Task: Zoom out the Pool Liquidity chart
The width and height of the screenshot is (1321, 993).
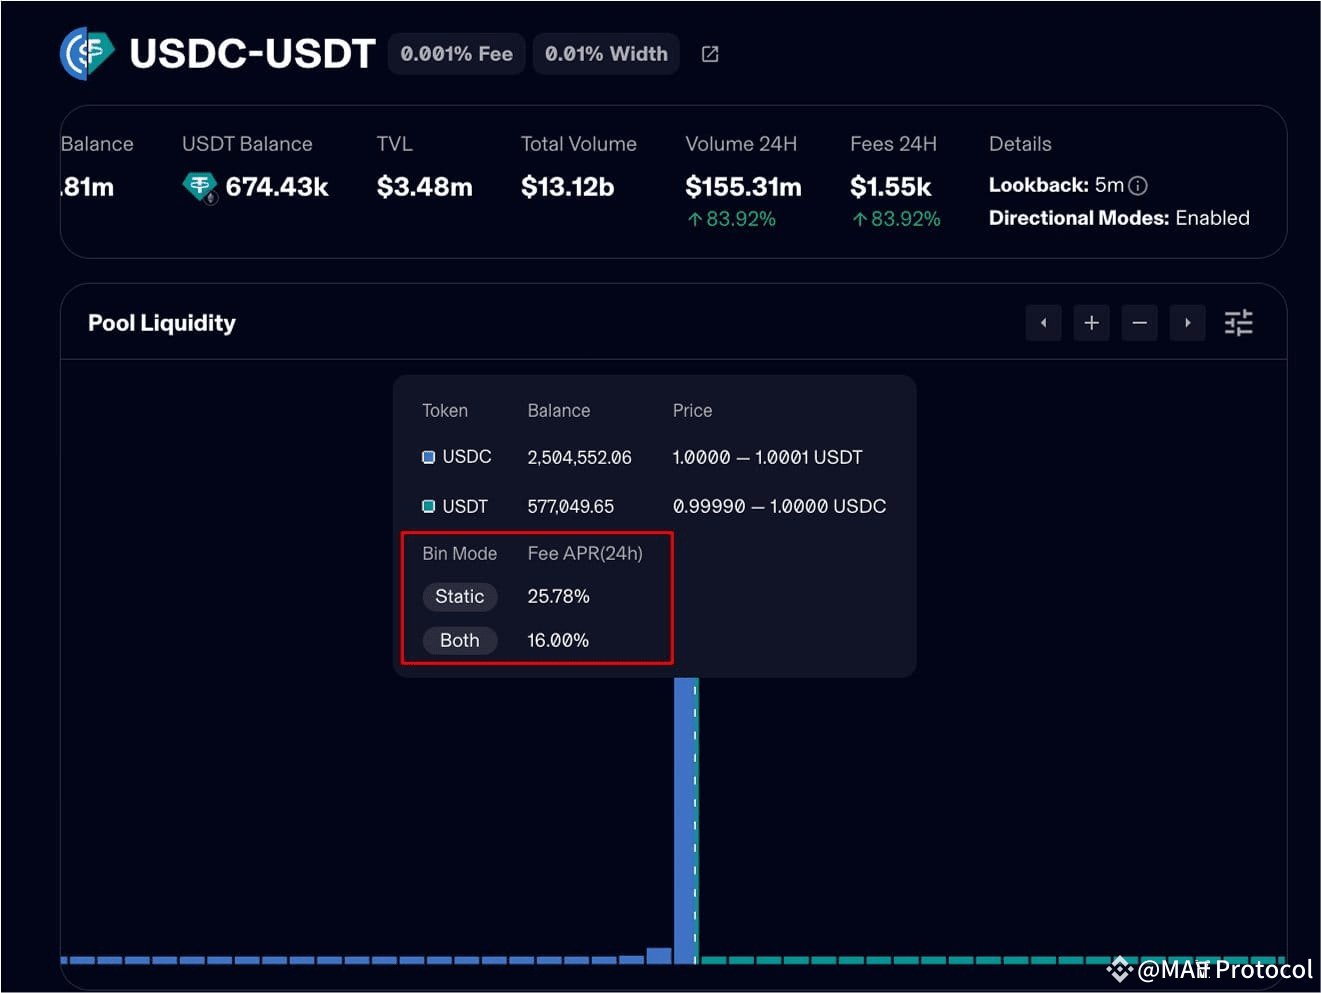Action: [1139, 323]
